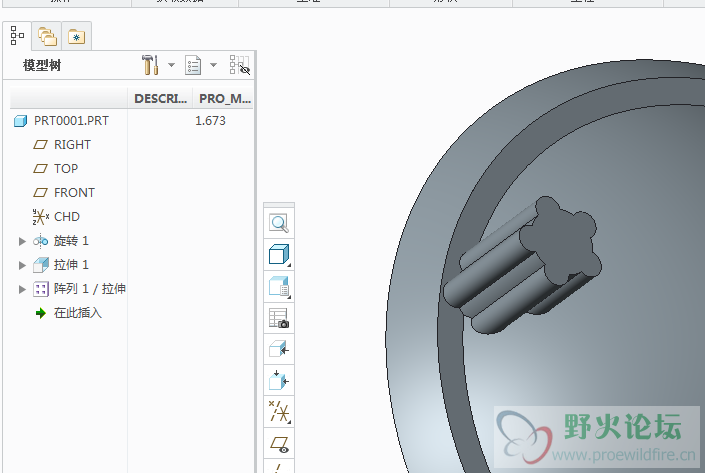Select the RIGHT datum plane
This screenshot has width=705, height=473.
72,145
